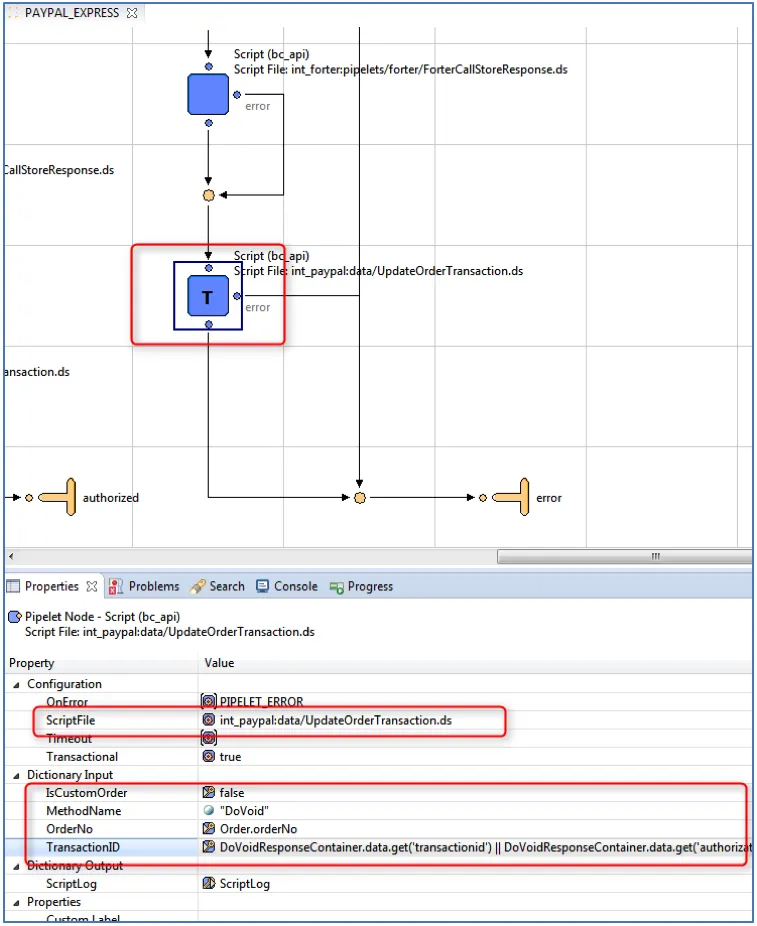
Task: Select the Transactional property name
Action: coord(81,757)
